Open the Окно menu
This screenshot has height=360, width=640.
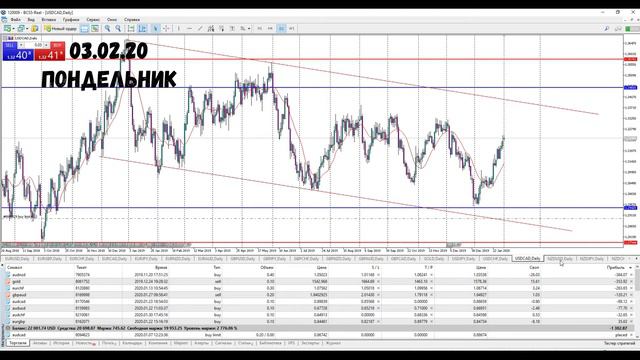pos(112,20)
